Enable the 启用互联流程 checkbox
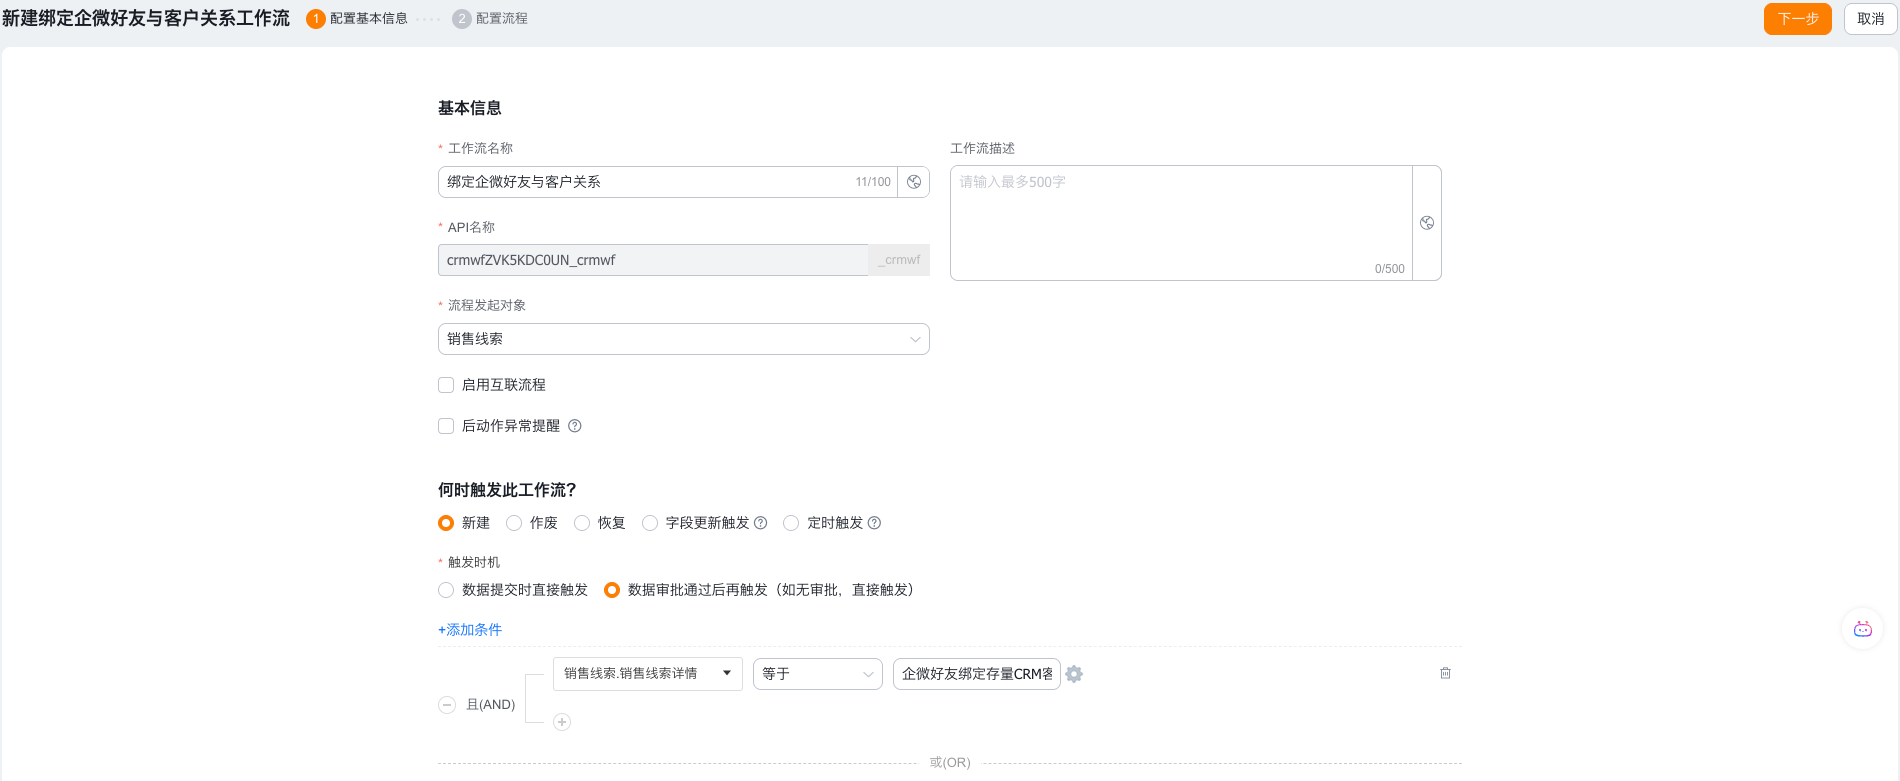This screenshot has height=781, width=1900. tap(446, 385)
